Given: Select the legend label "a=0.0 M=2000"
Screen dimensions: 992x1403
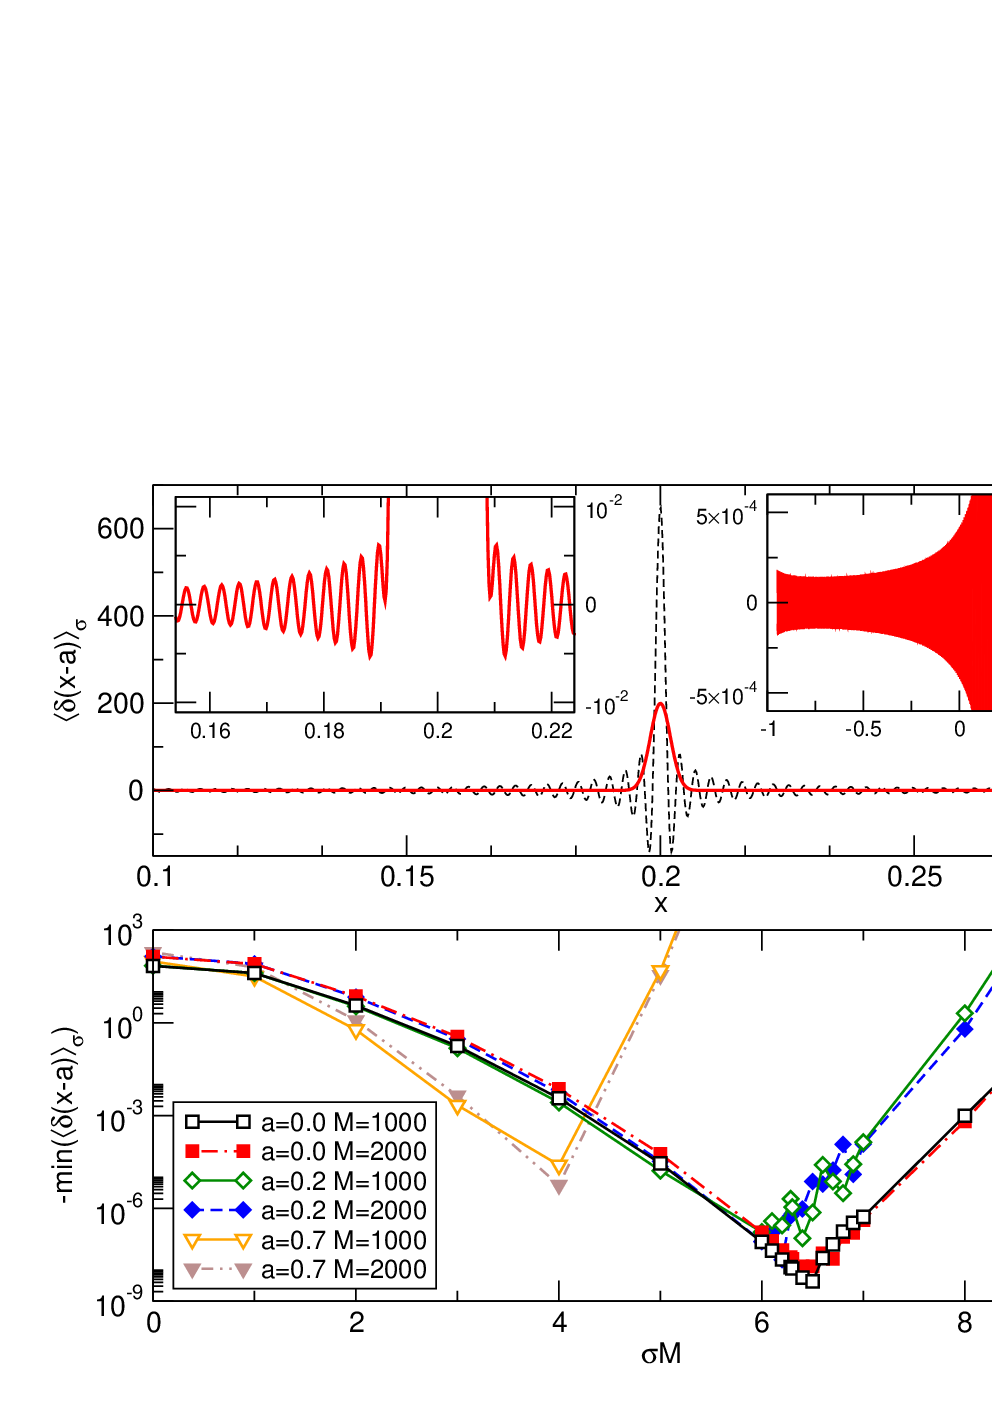Looking at the screenshot, I should pyautogui.click(x=344, y=1152).
